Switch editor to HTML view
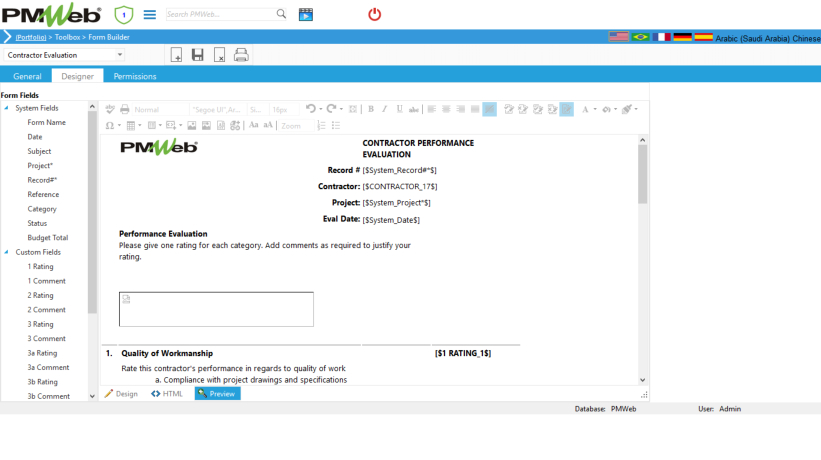Image resolution: width=821 pixels, height=460 pixels. 167,394
